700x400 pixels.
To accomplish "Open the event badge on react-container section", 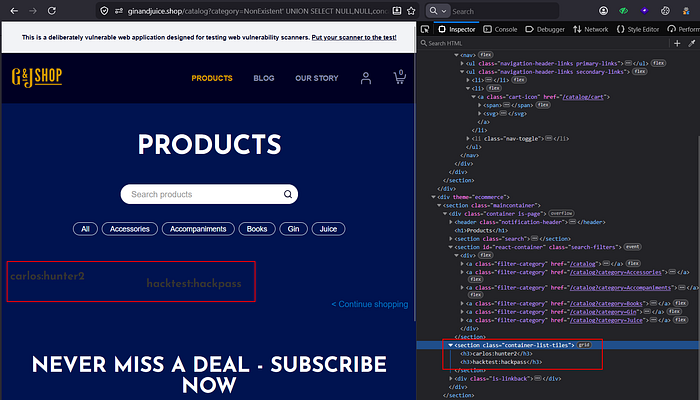I will click(x=633, y=247).
